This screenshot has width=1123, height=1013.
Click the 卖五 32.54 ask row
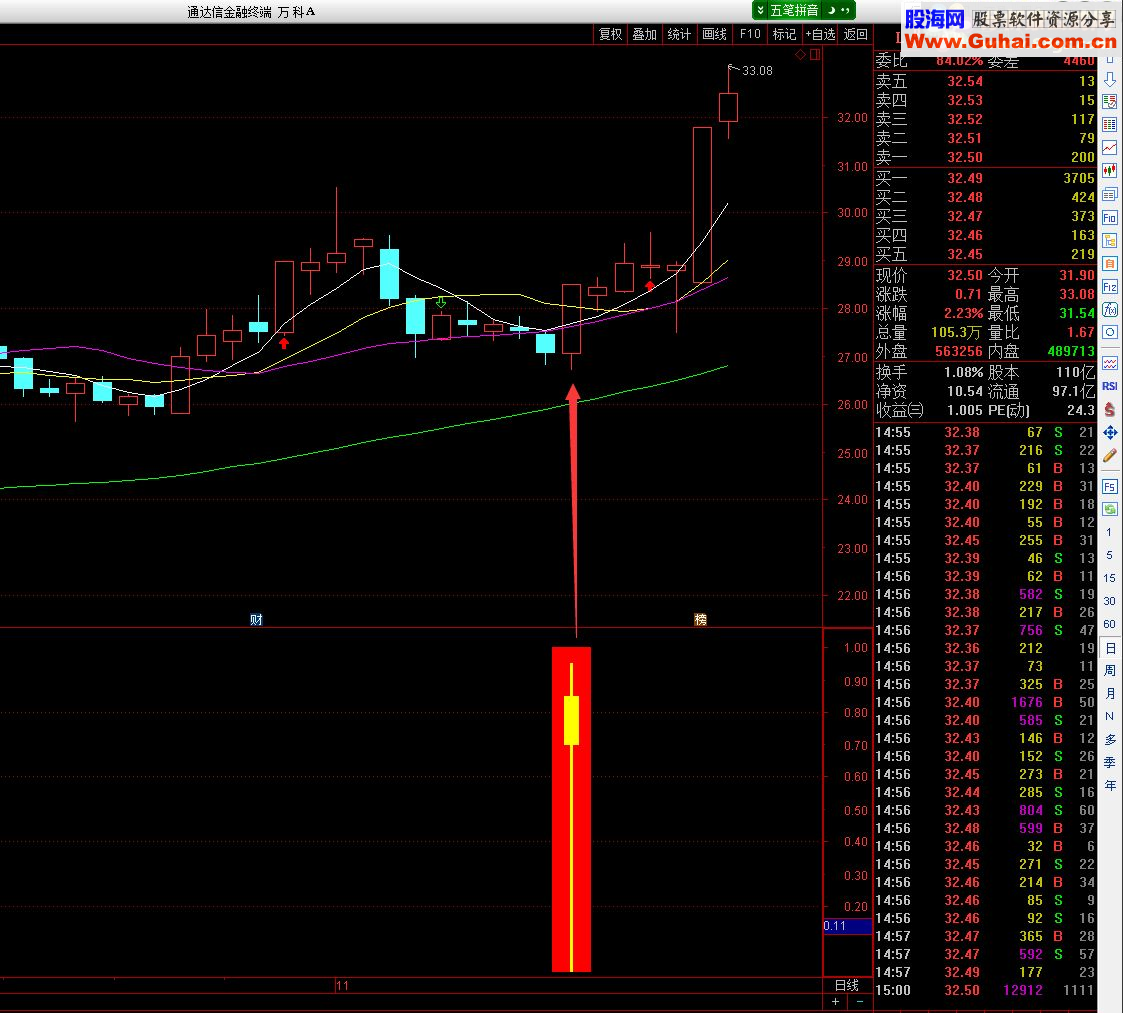click(985, 81)
